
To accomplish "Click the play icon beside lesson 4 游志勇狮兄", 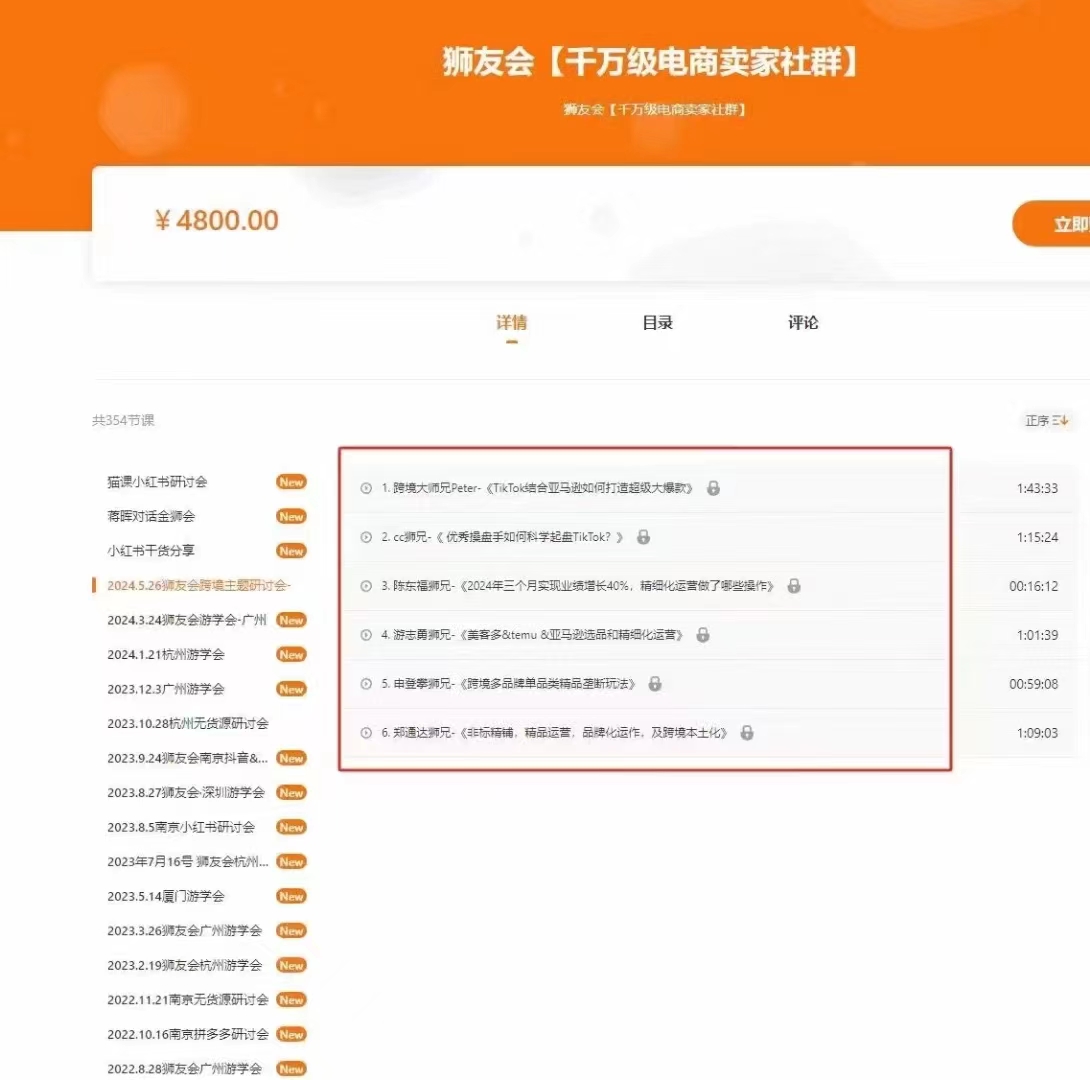I will click(366, 635).
